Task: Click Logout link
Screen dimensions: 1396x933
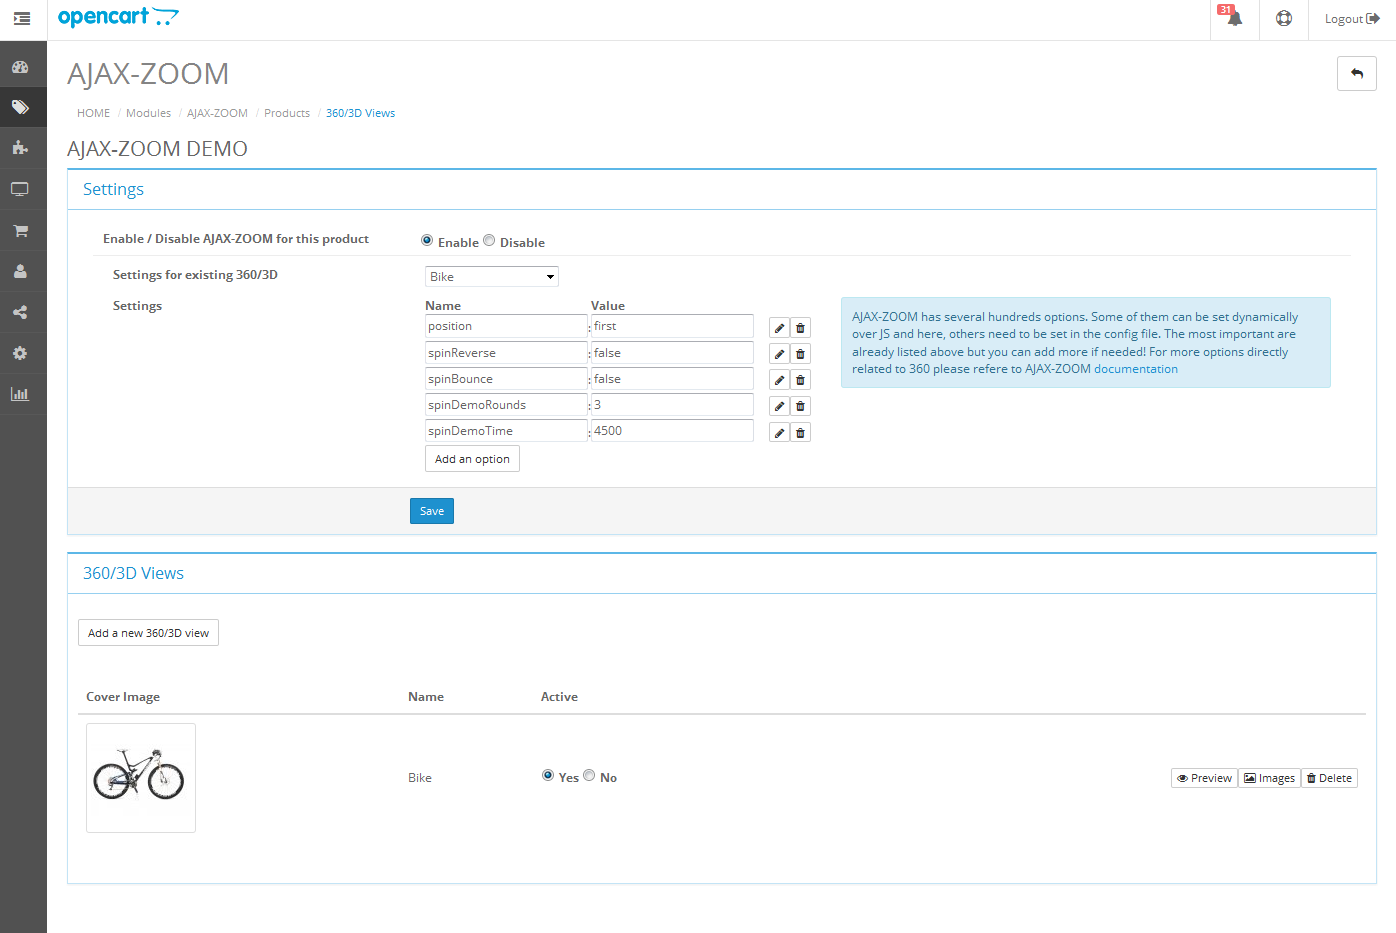Action: (x=1352, y=18)
